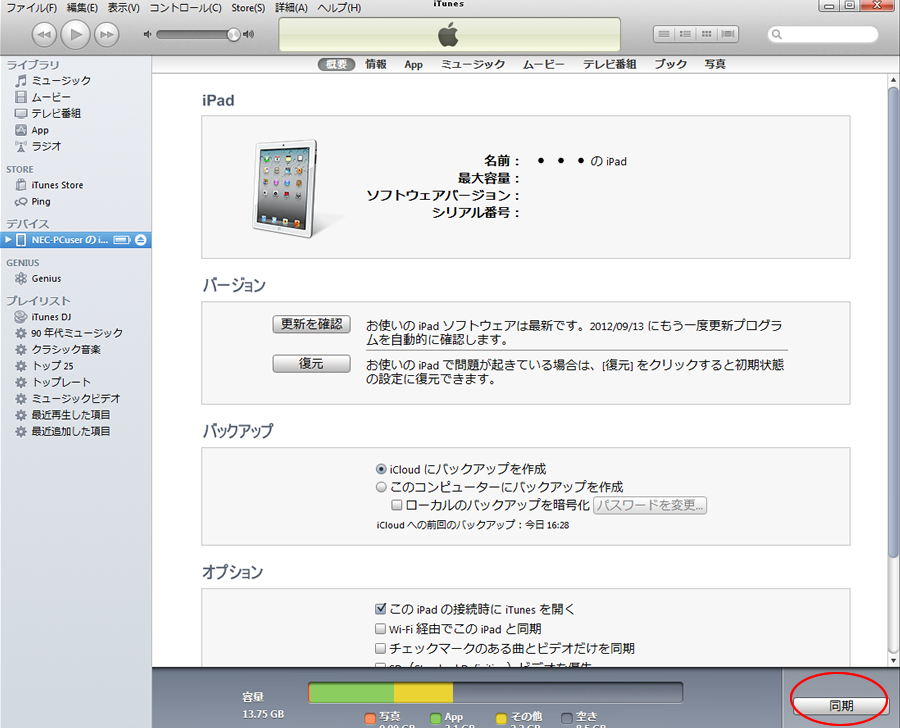
Task: Select the NEC-PCuser iPad device
Action: 76,239
